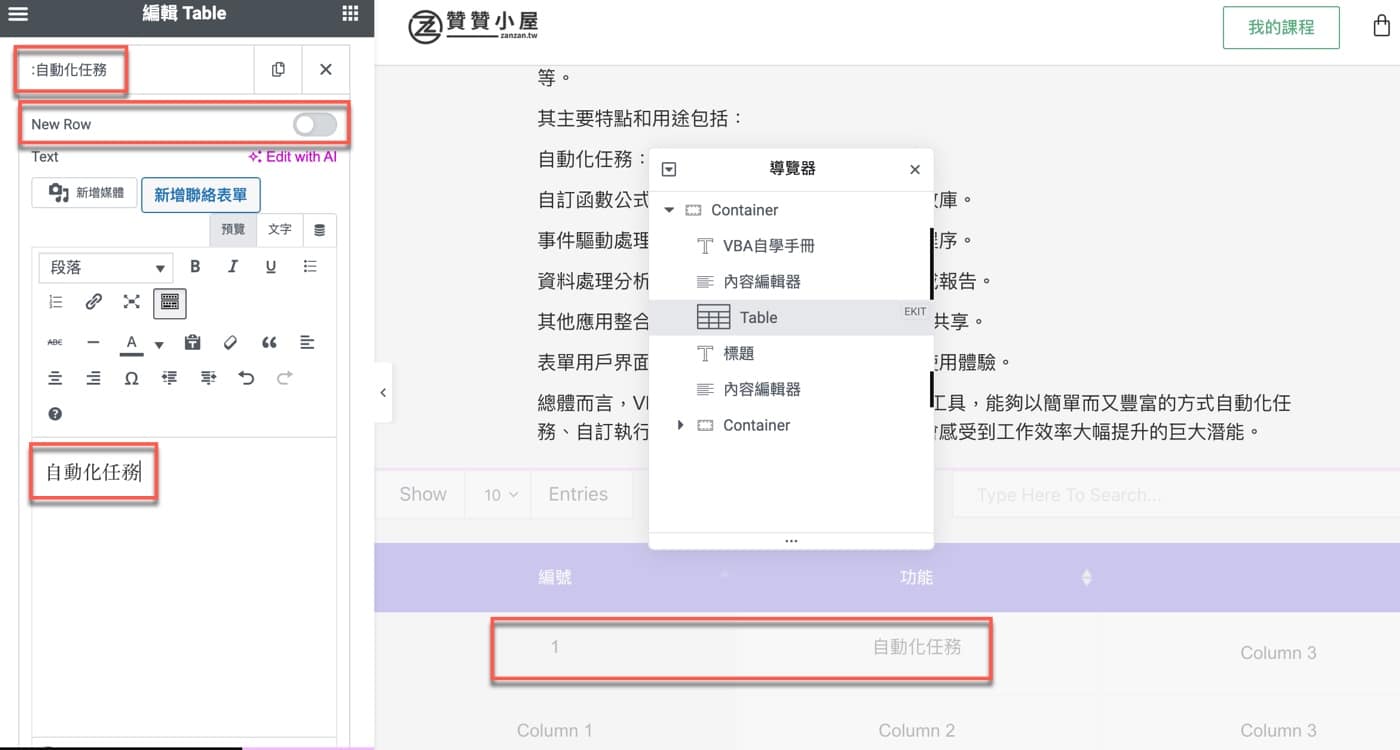Select VBA自學手冊 in the navigator
This screenshot has height=750, width=1400.
(769, 246)
